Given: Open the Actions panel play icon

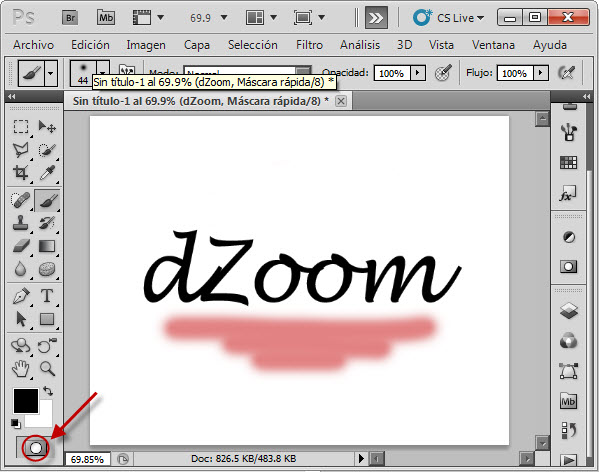Looking at the screenshot, I should coord(568,461).
